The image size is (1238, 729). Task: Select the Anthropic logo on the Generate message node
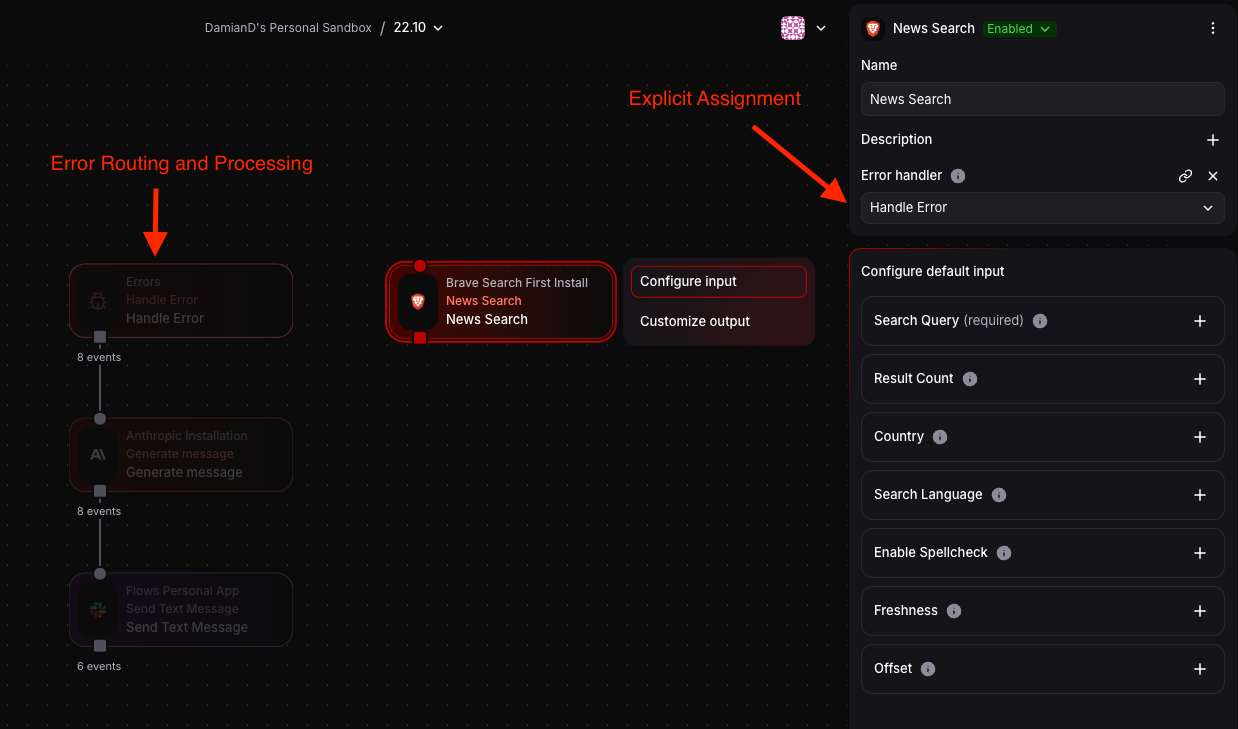coord(97,454)
